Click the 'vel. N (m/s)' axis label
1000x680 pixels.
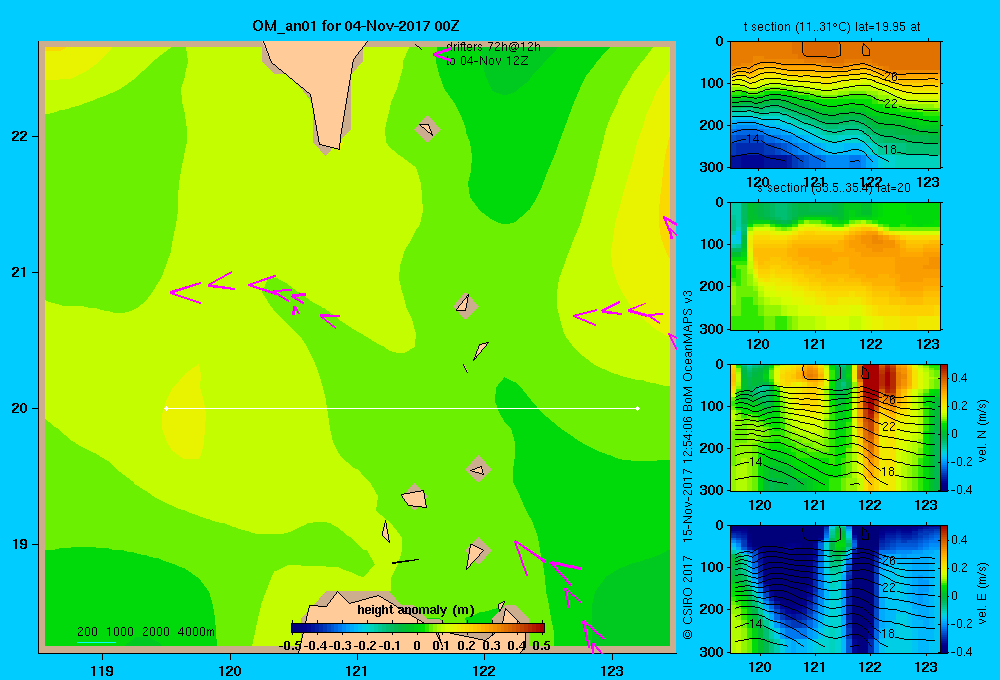983,431
